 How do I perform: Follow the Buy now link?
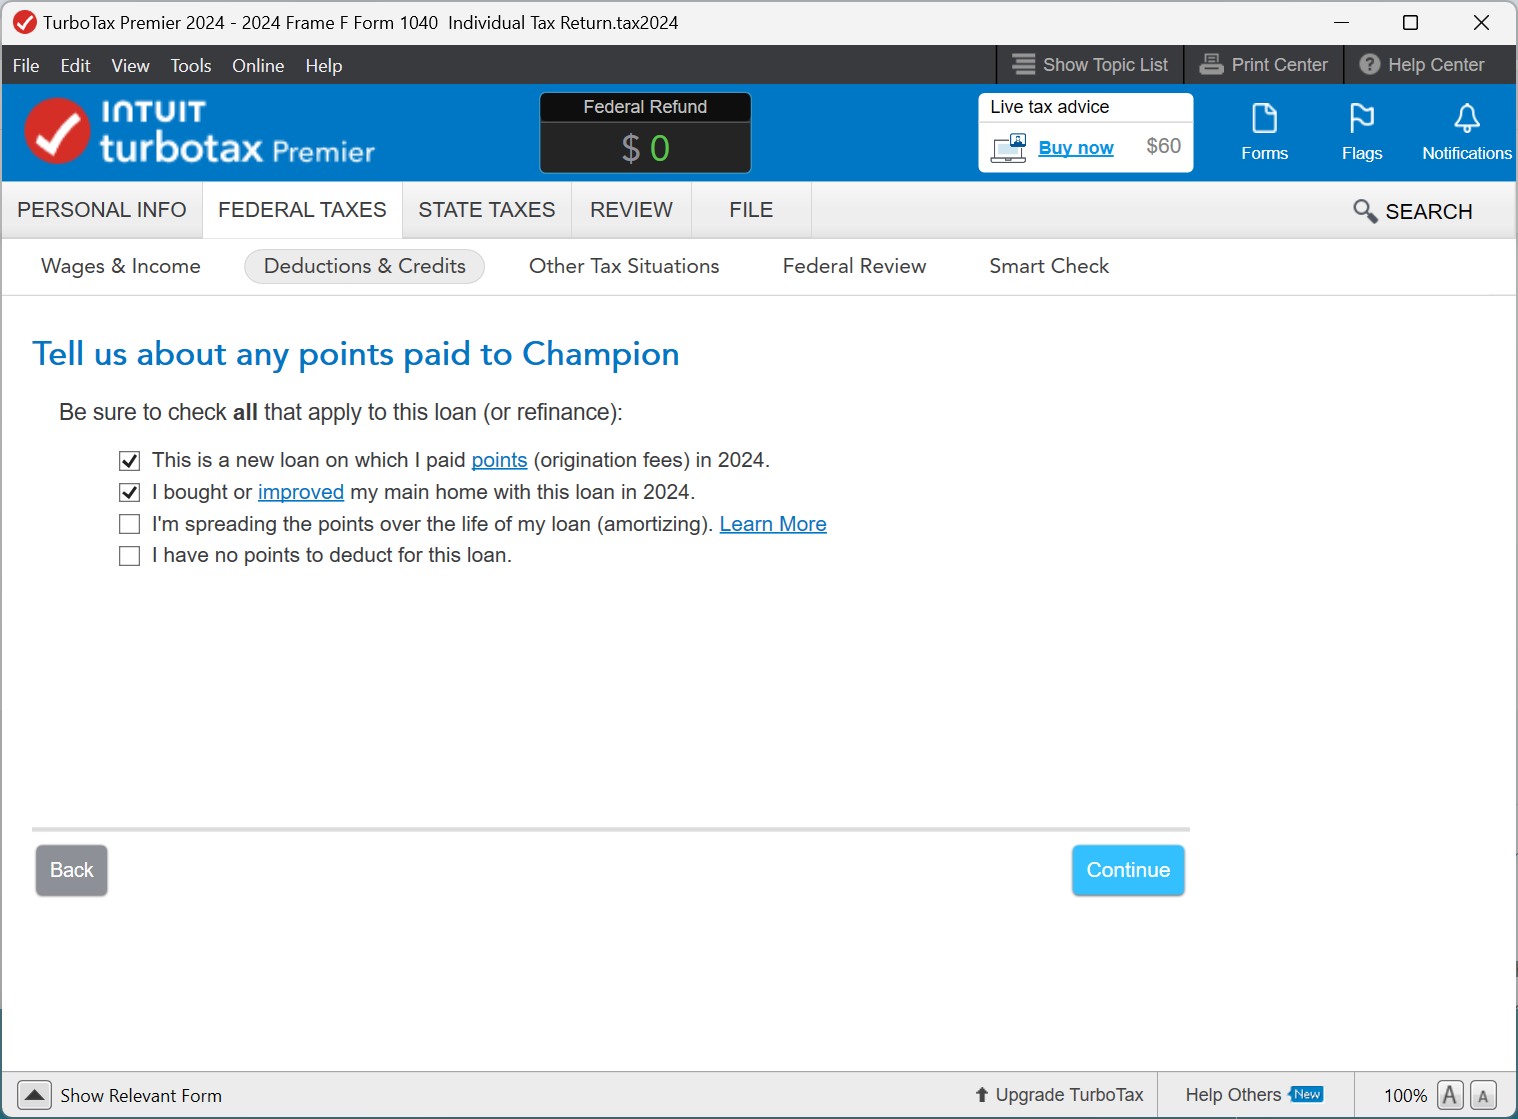point(1076,148)
